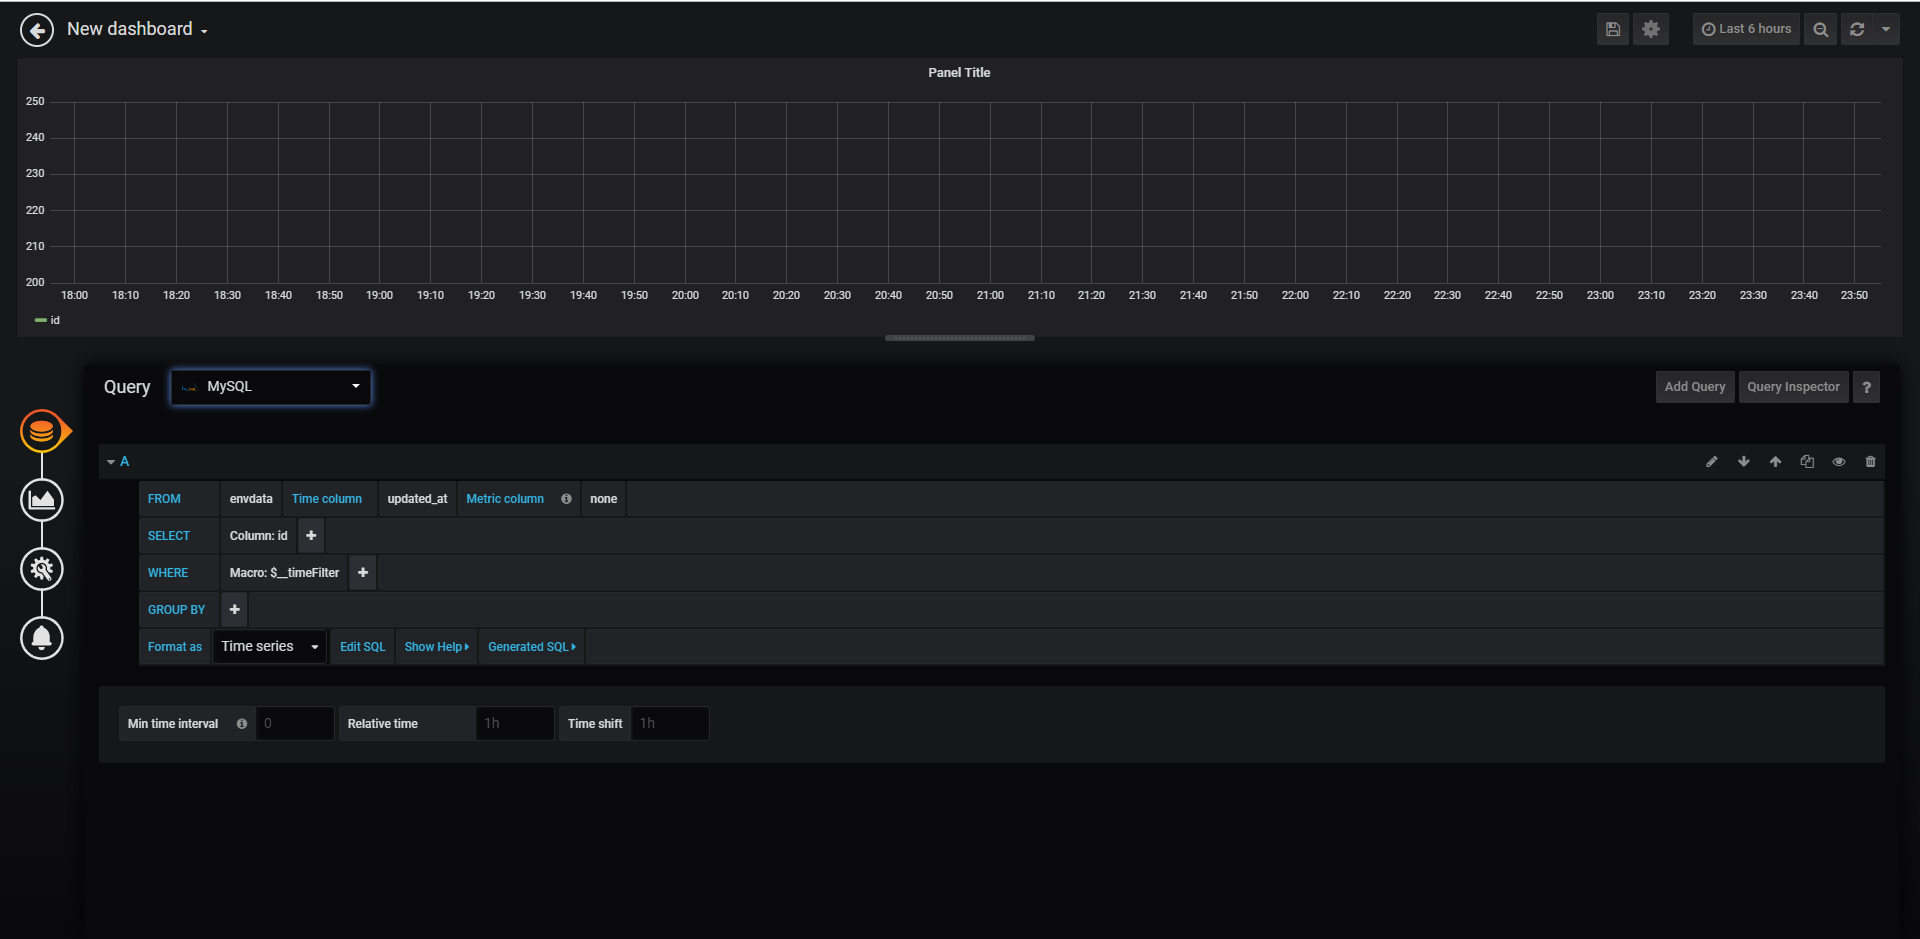Click the Add Query button
Image resolution: width=1920 pixels, height=939 pixels.
pyautogui.click(x=1695, y=387)
